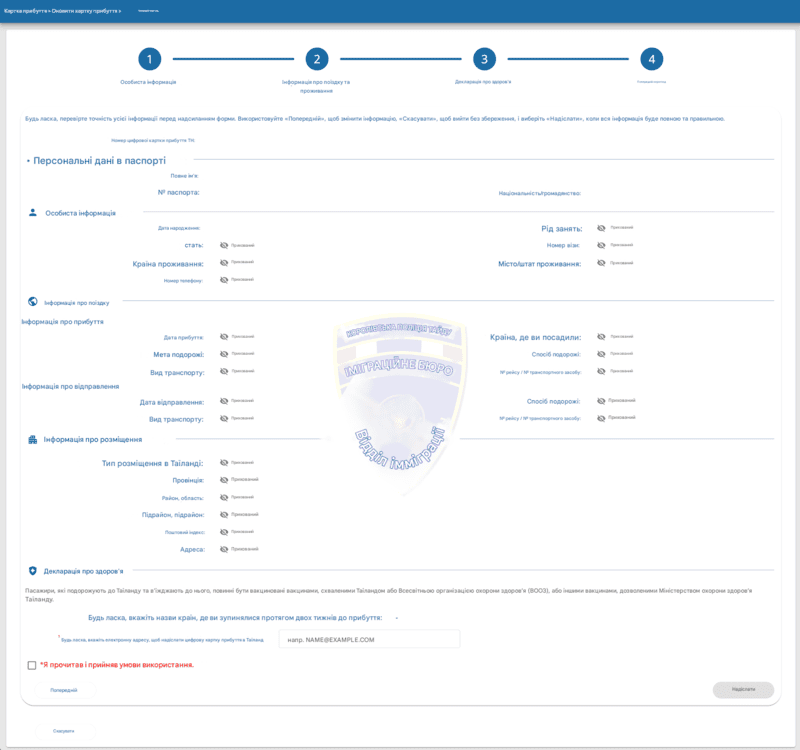
Task: Focus the email field 'напр. NAME@EXAMPLE.COM'
Action: point(369,639)
